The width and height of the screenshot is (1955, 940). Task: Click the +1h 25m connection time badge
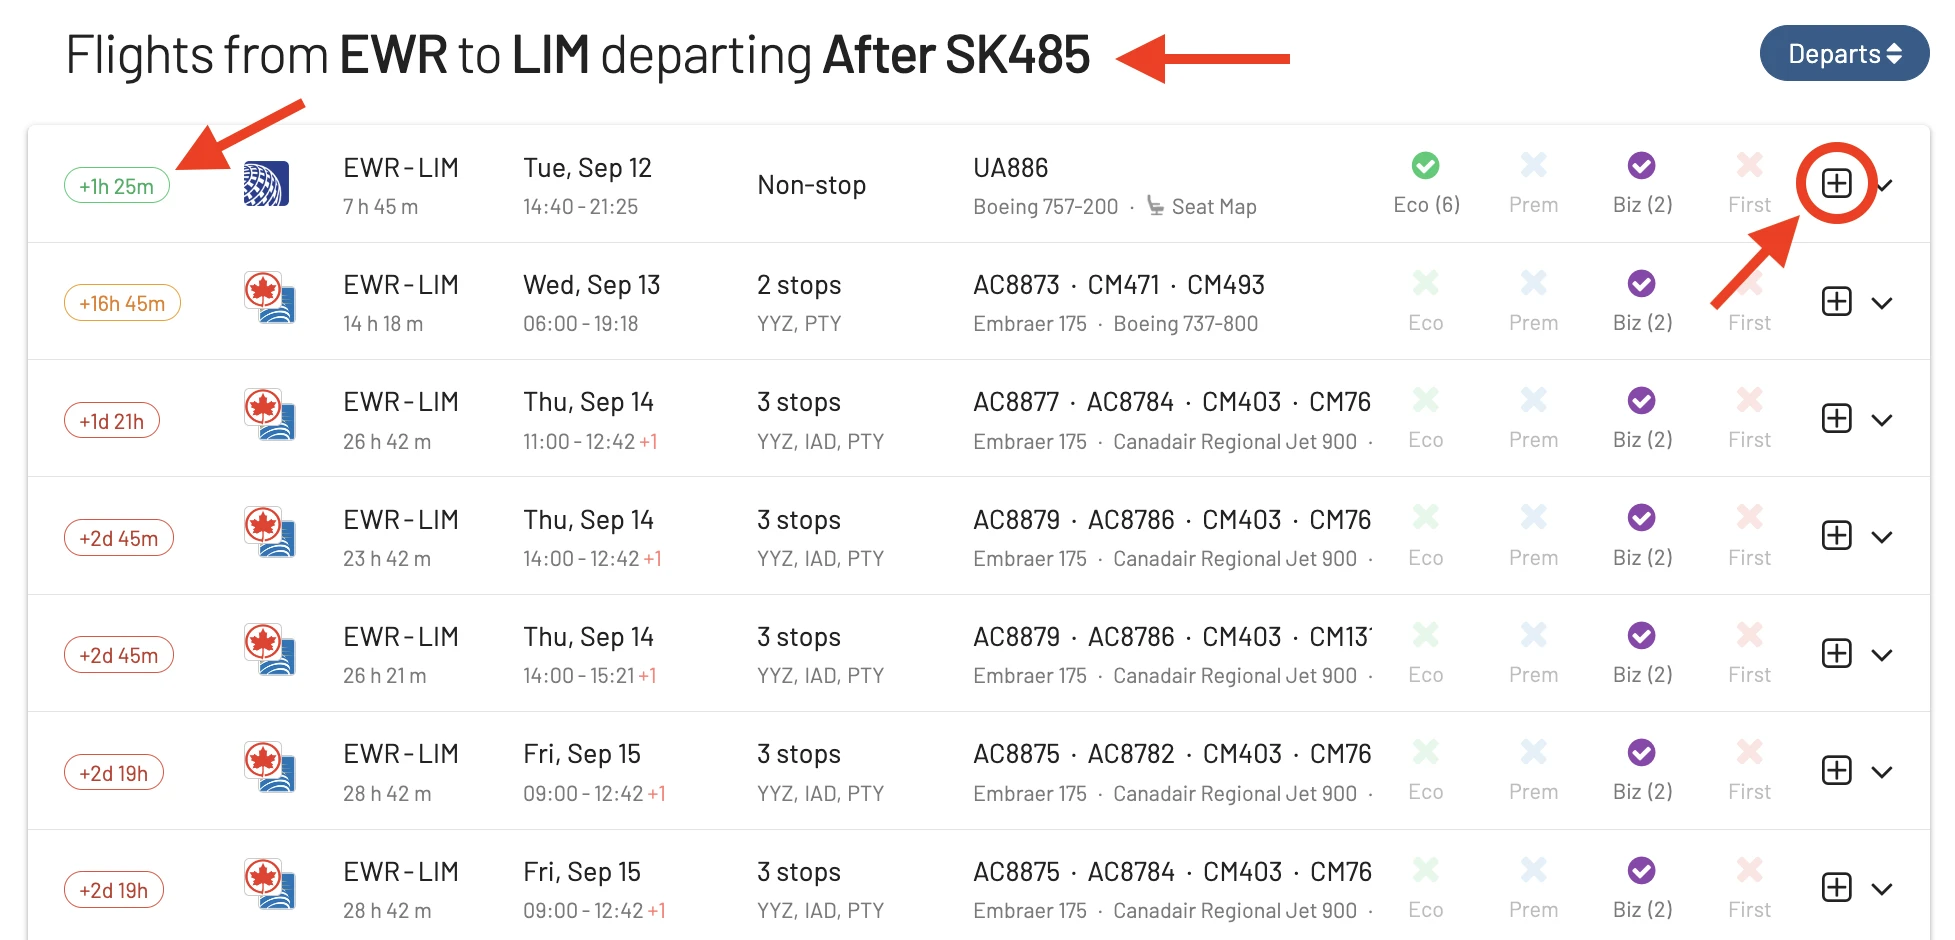pos(117,186)
